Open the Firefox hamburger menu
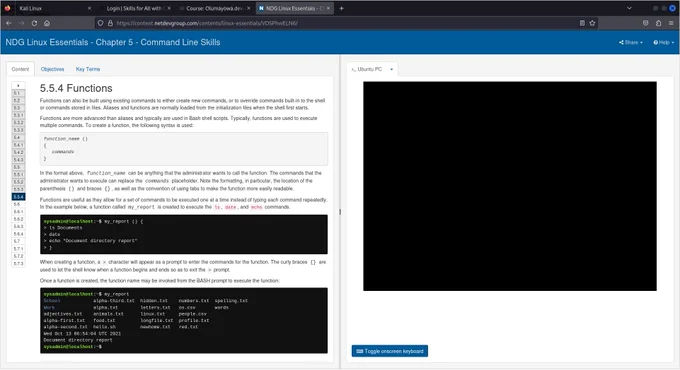 671,23
